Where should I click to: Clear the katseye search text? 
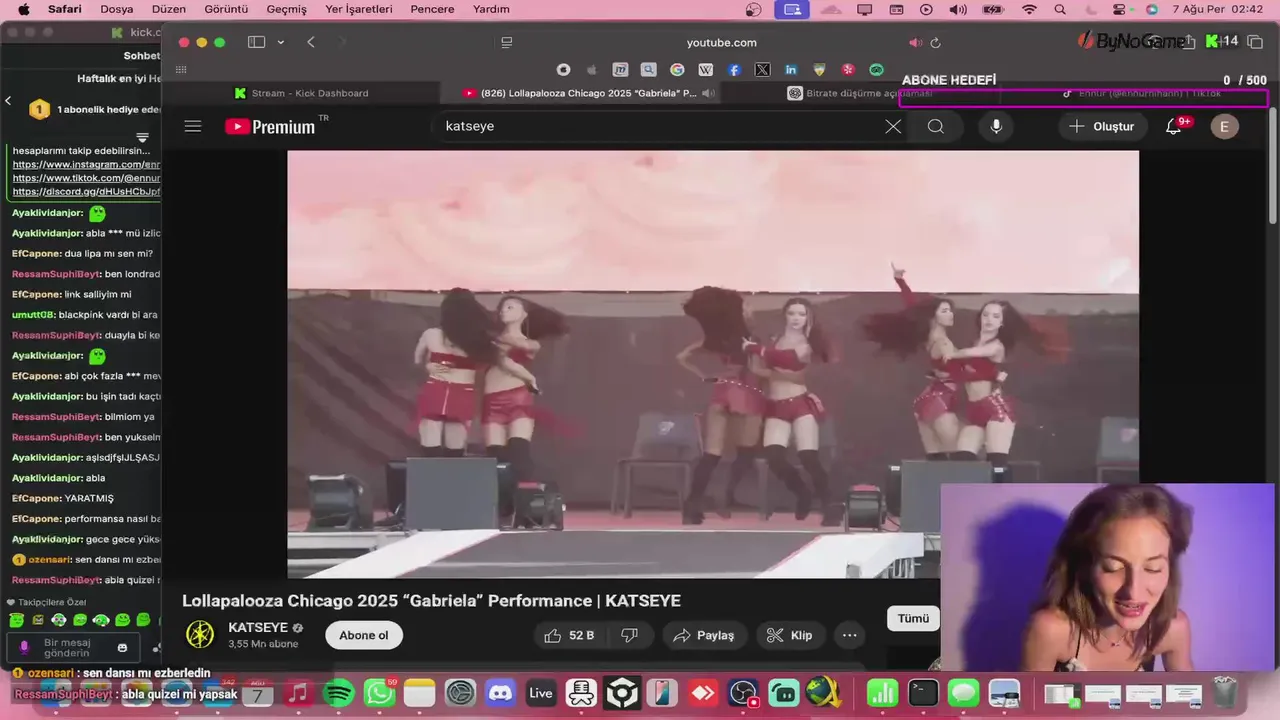(893, 126)
